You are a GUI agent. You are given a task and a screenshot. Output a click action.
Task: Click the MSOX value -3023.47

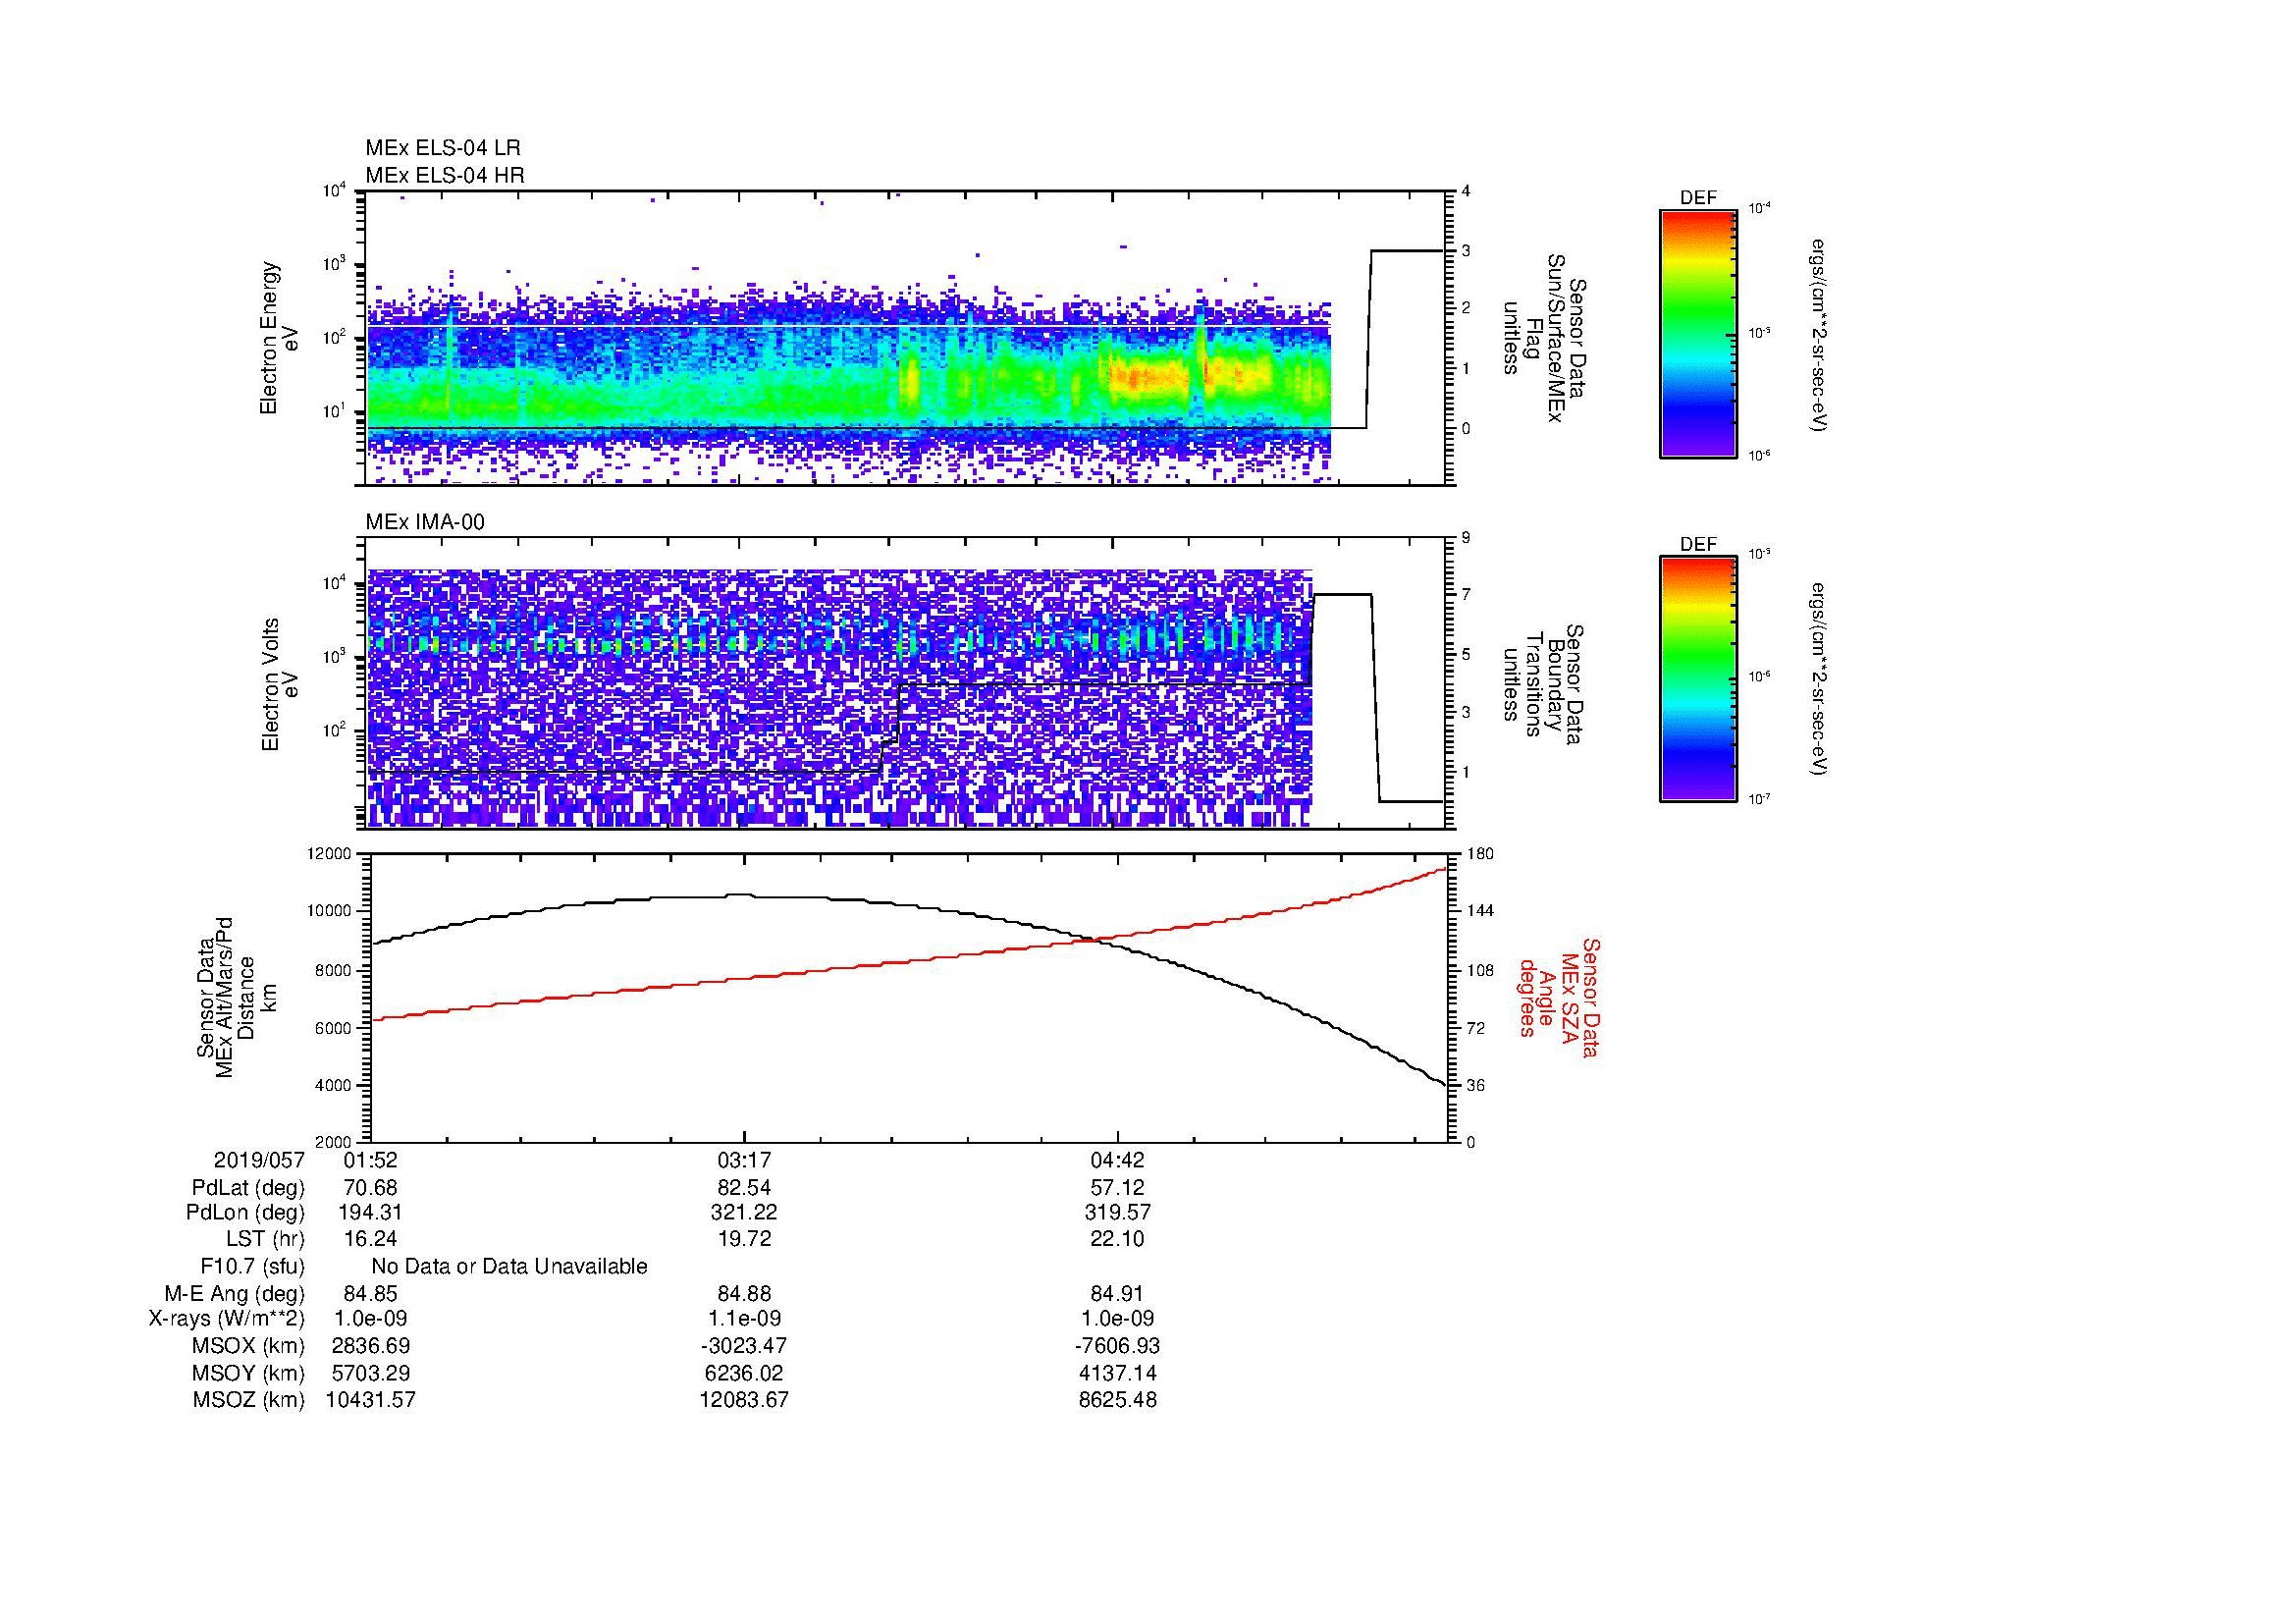[x=743, y=1346]
